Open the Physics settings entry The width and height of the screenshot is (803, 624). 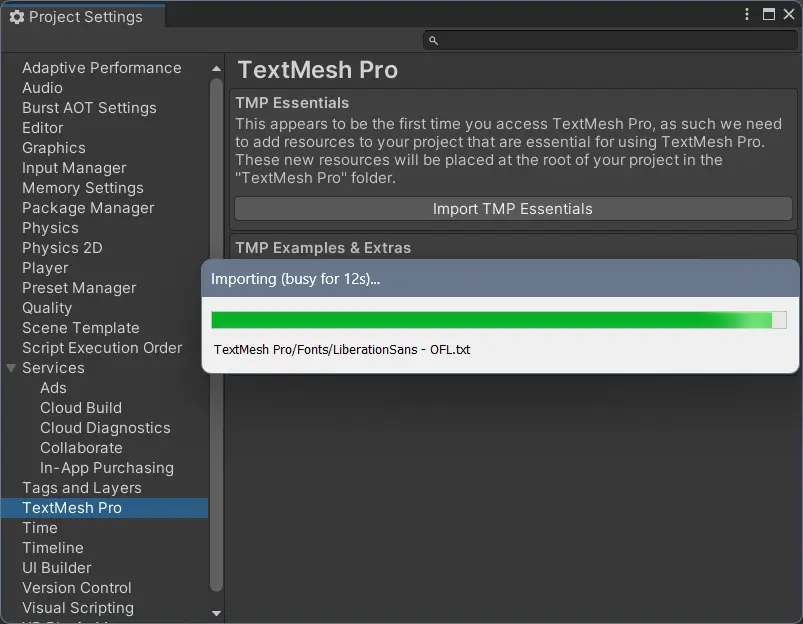click(50, 227)
